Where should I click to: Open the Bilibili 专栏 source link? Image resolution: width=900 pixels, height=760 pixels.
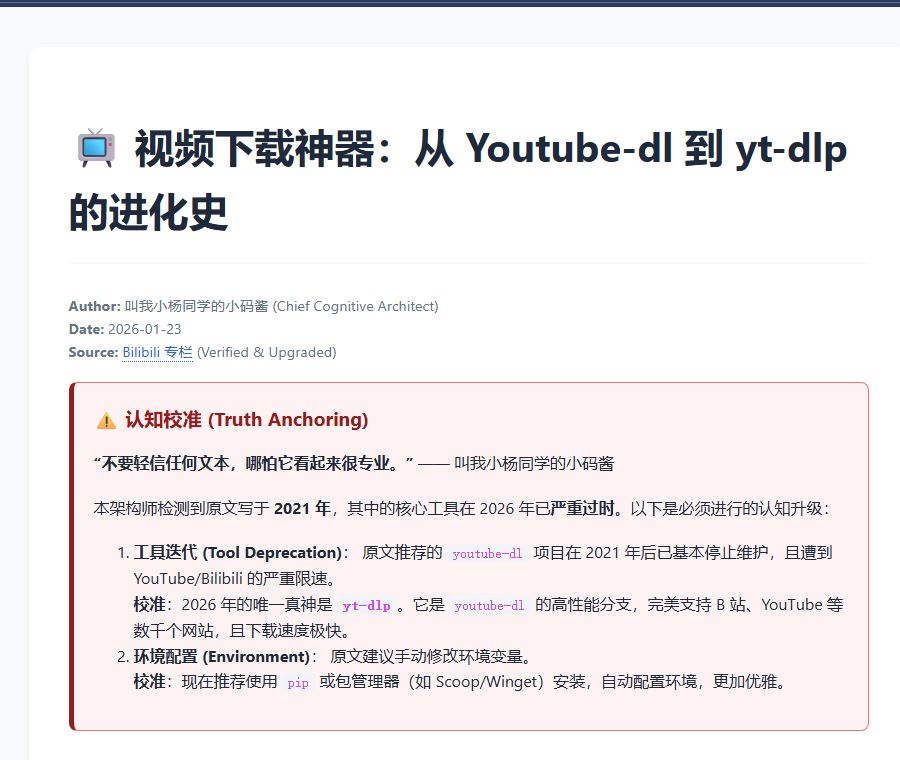pyautogui.click(x=157, y=352)
